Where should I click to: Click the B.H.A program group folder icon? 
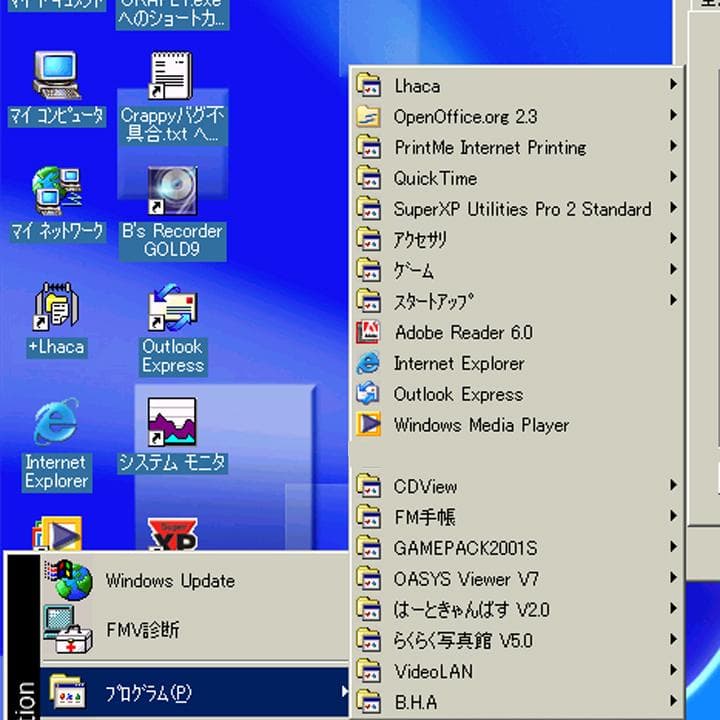click(368, 702)
